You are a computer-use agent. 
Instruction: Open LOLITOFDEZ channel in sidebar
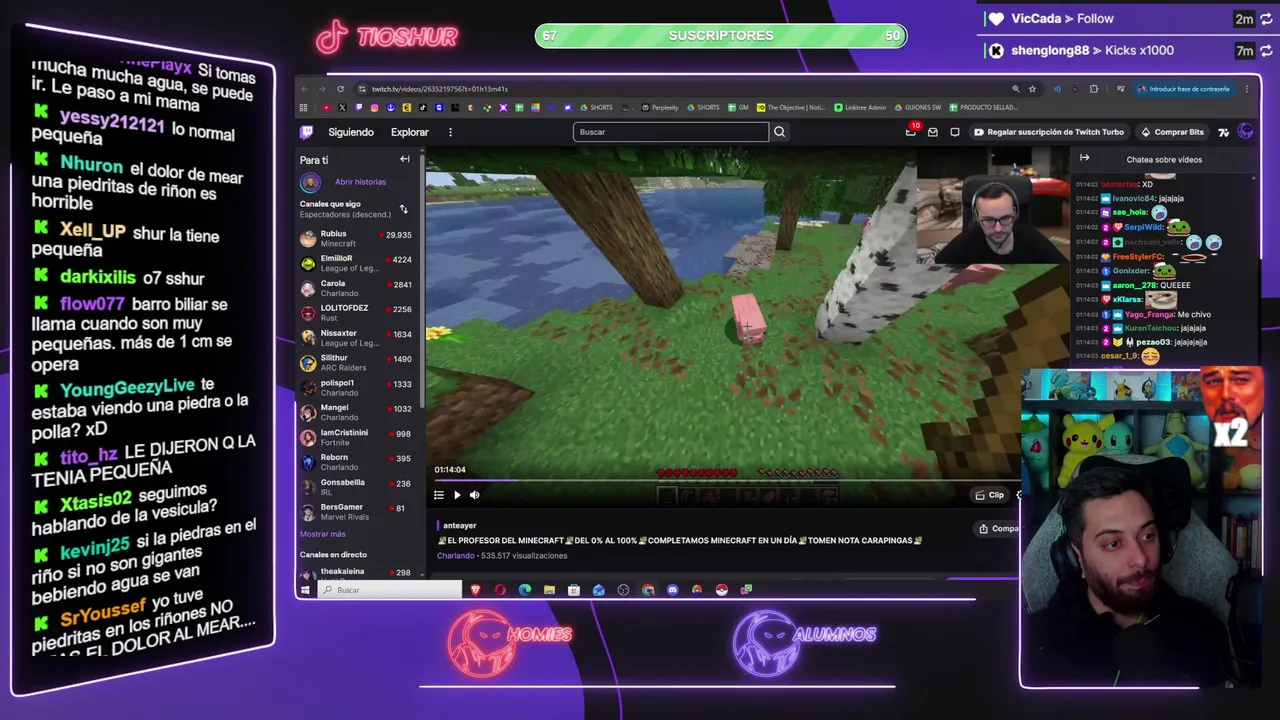click(357, 313)
